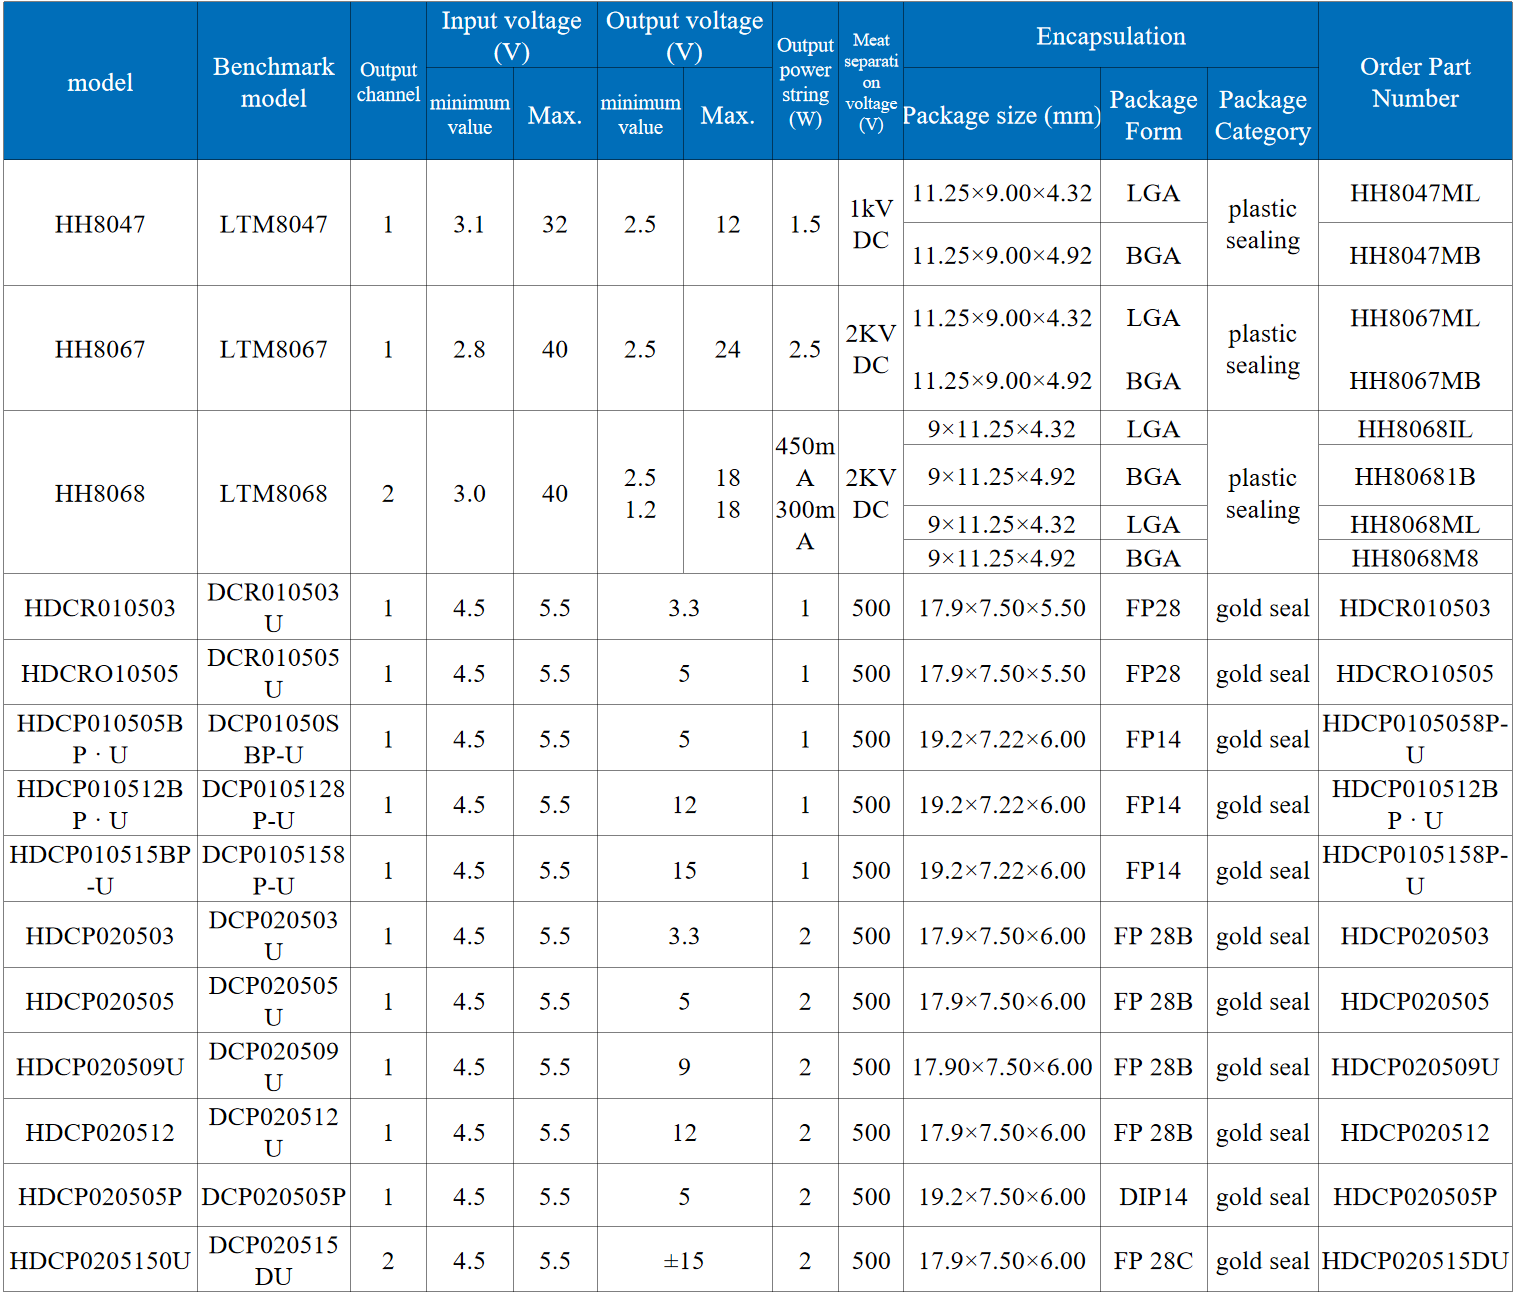This screenshot has width=1519, height=1302.
Task: Click order part number HH8067MB
Action: [x=1414, y=381]
